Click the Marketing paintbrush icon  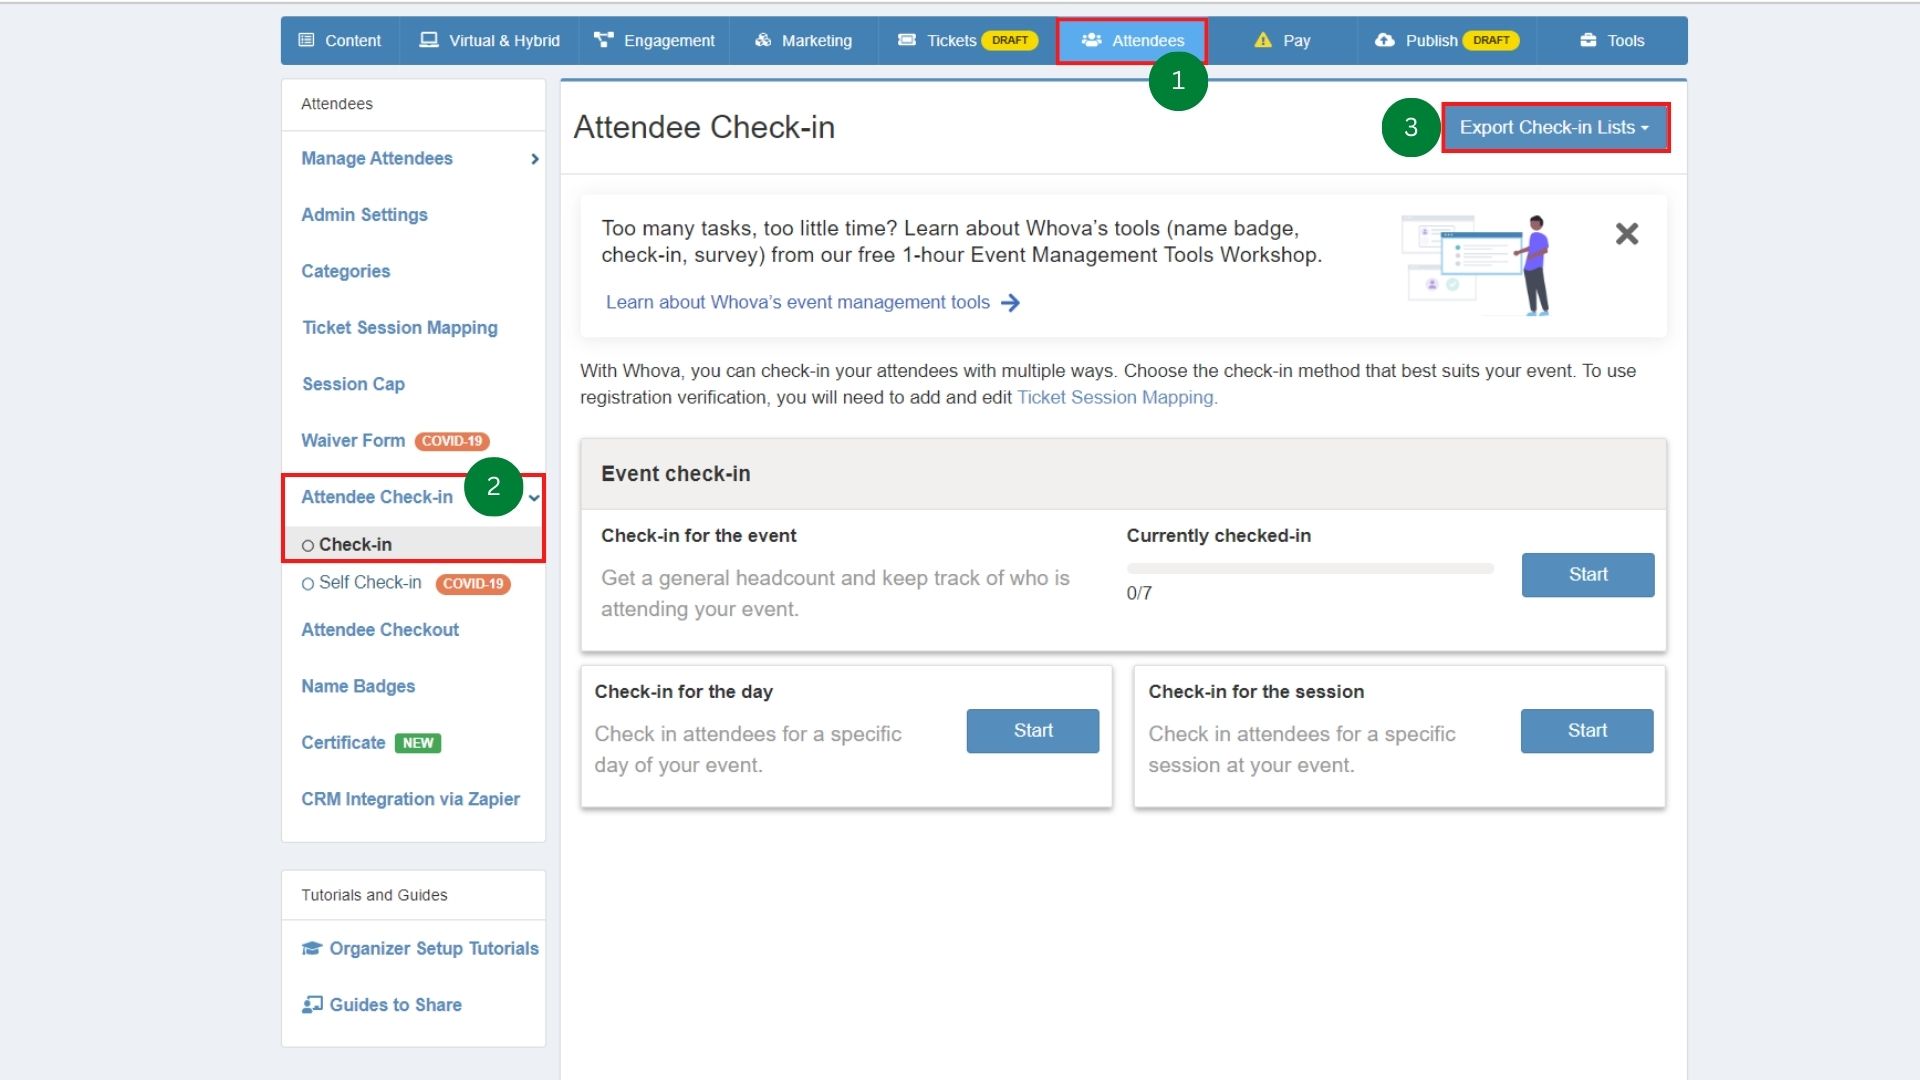[x=763, y=40]
